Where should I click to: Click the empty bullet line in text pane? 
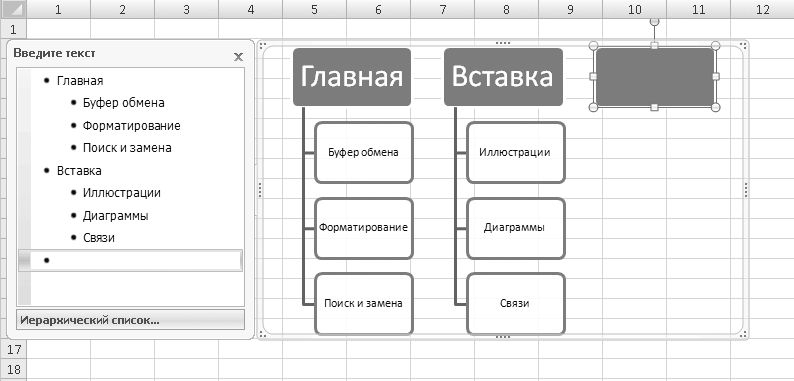click(x=131, y=260)
